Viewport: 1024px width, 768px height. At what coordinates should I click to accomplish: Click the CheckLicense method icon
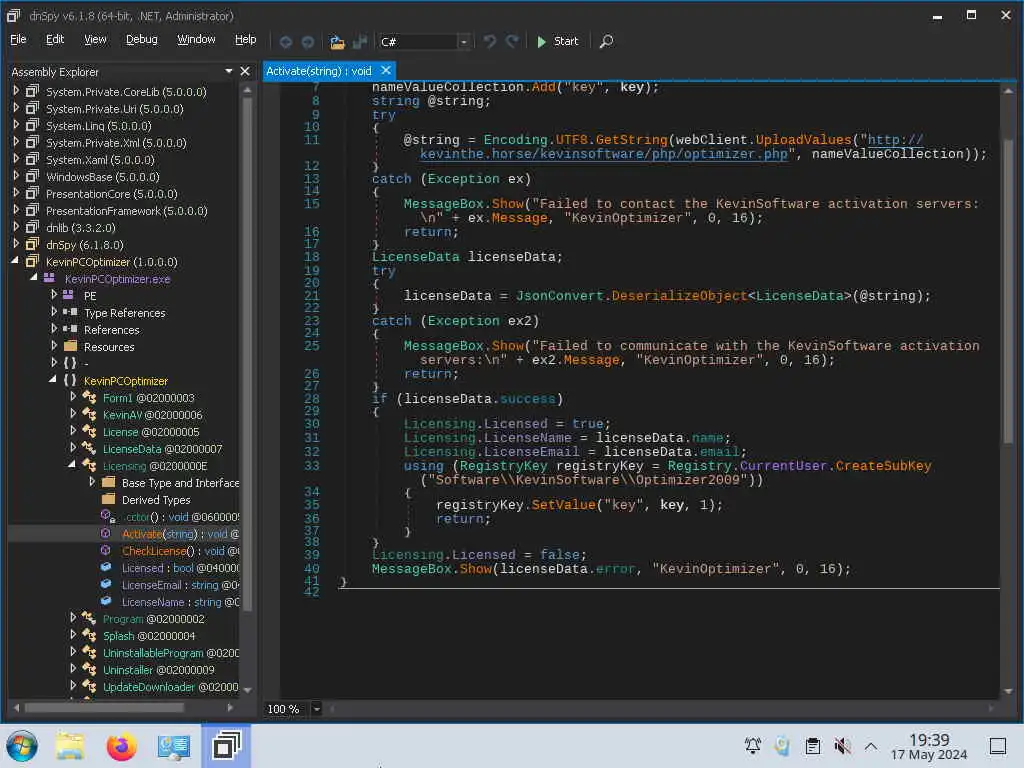pos(106,551)
